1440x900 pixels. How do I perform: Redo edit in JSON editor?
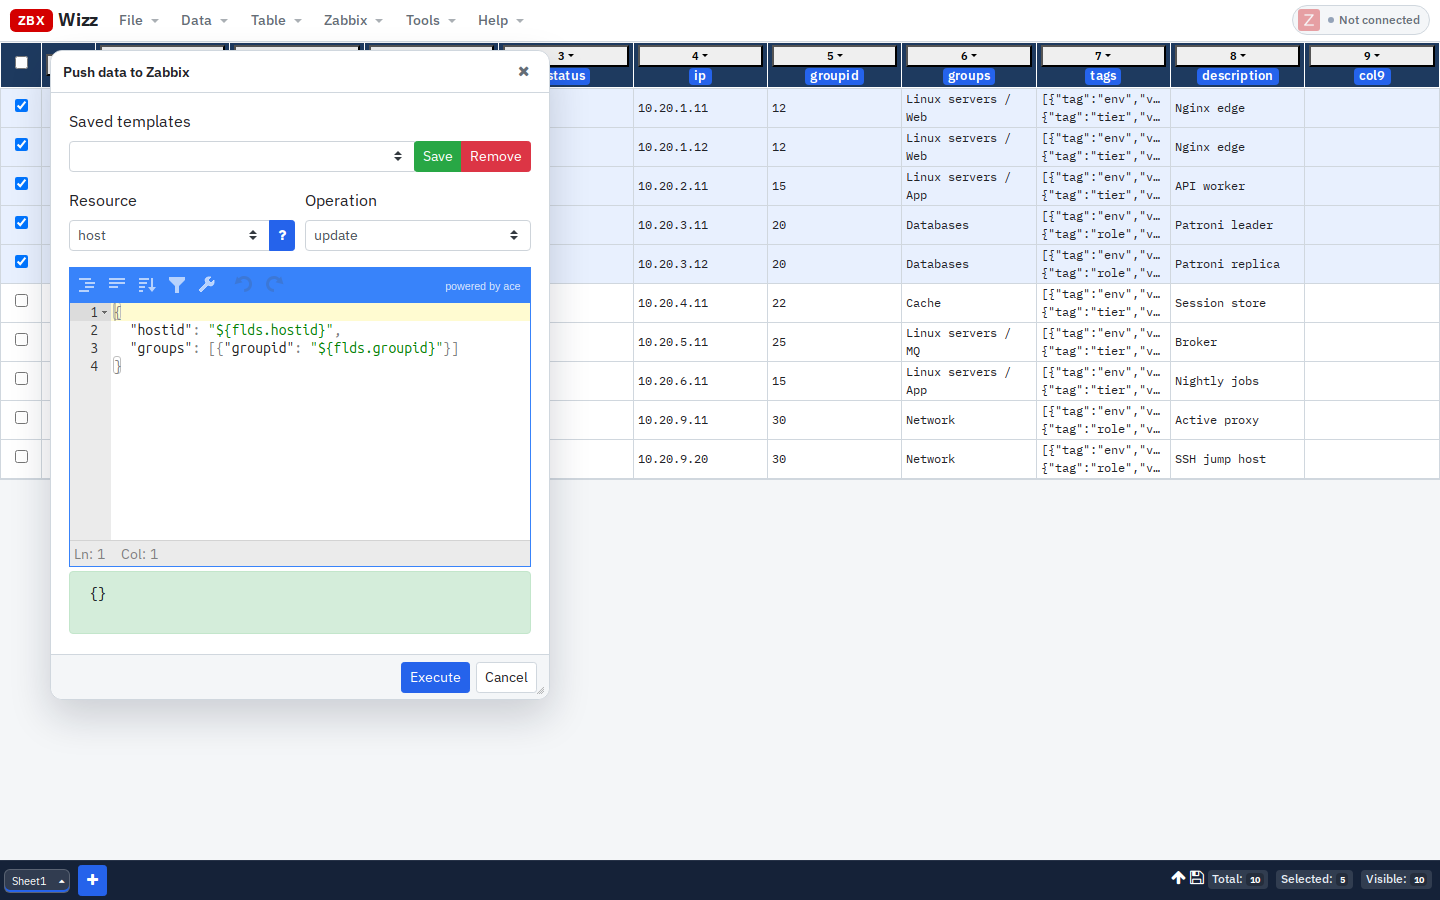click(x=274, y=285)
